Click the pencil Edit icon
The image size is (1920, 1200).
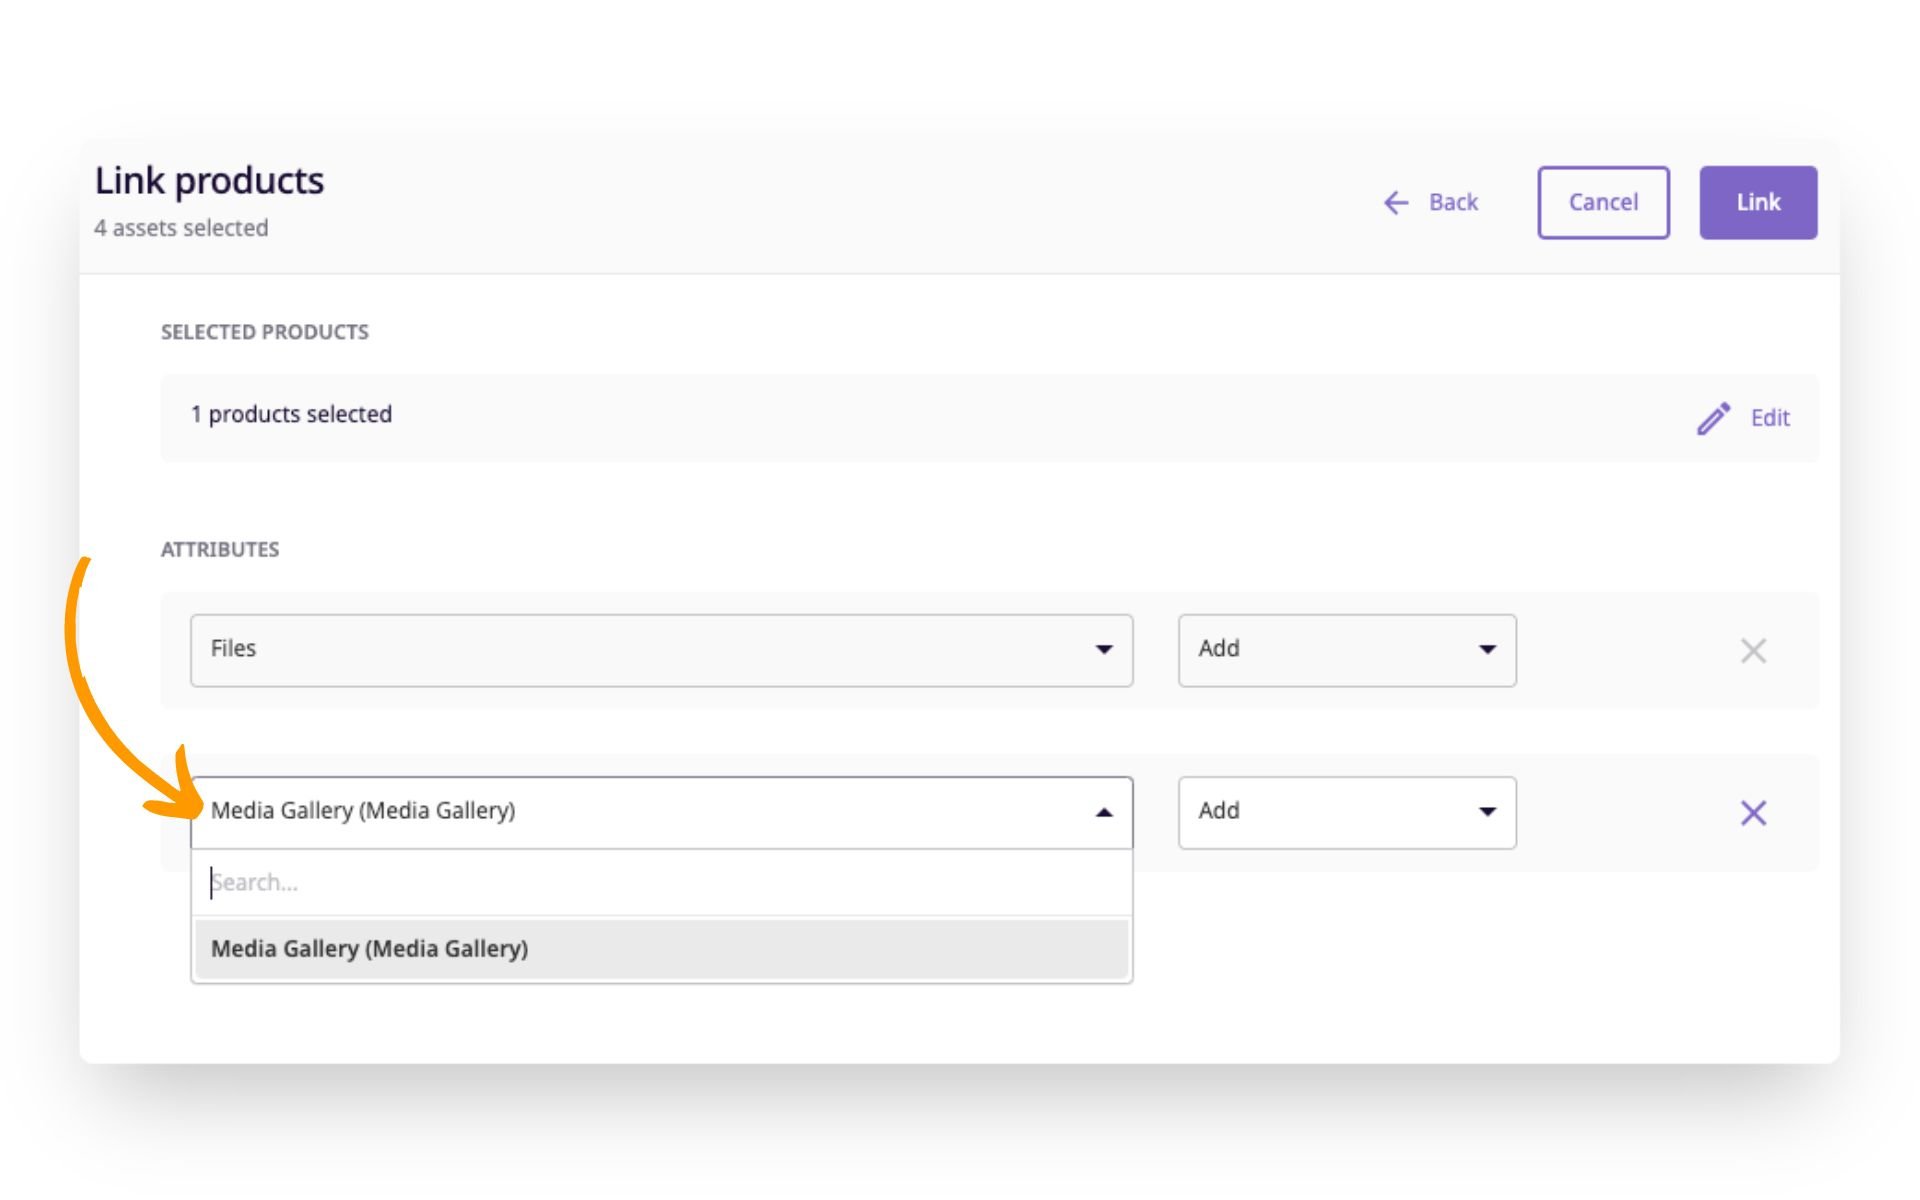coord(1713,418)
